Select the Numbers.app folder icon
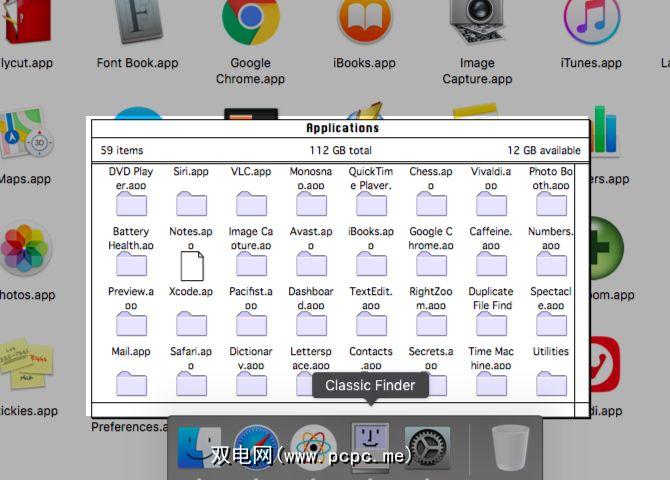 click(x=552, y=264)
